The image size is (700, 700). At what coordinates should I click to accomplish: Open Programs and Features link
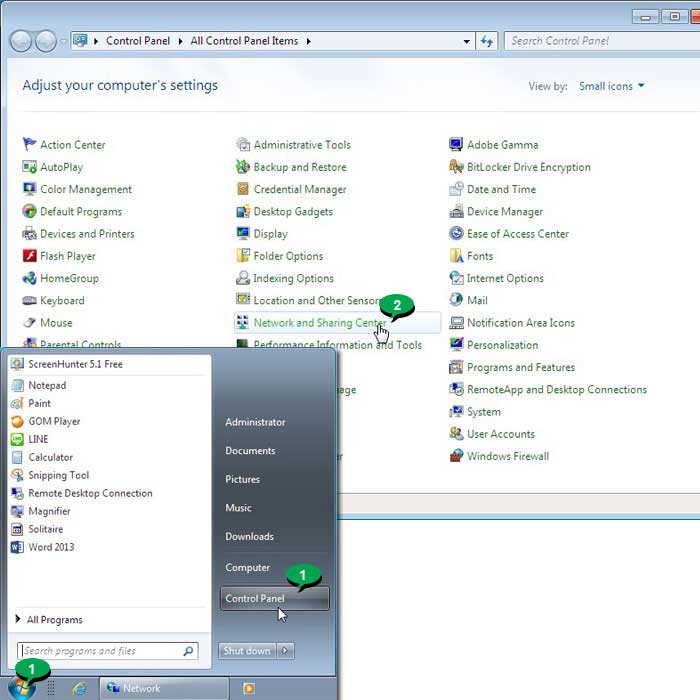(521, 367)
